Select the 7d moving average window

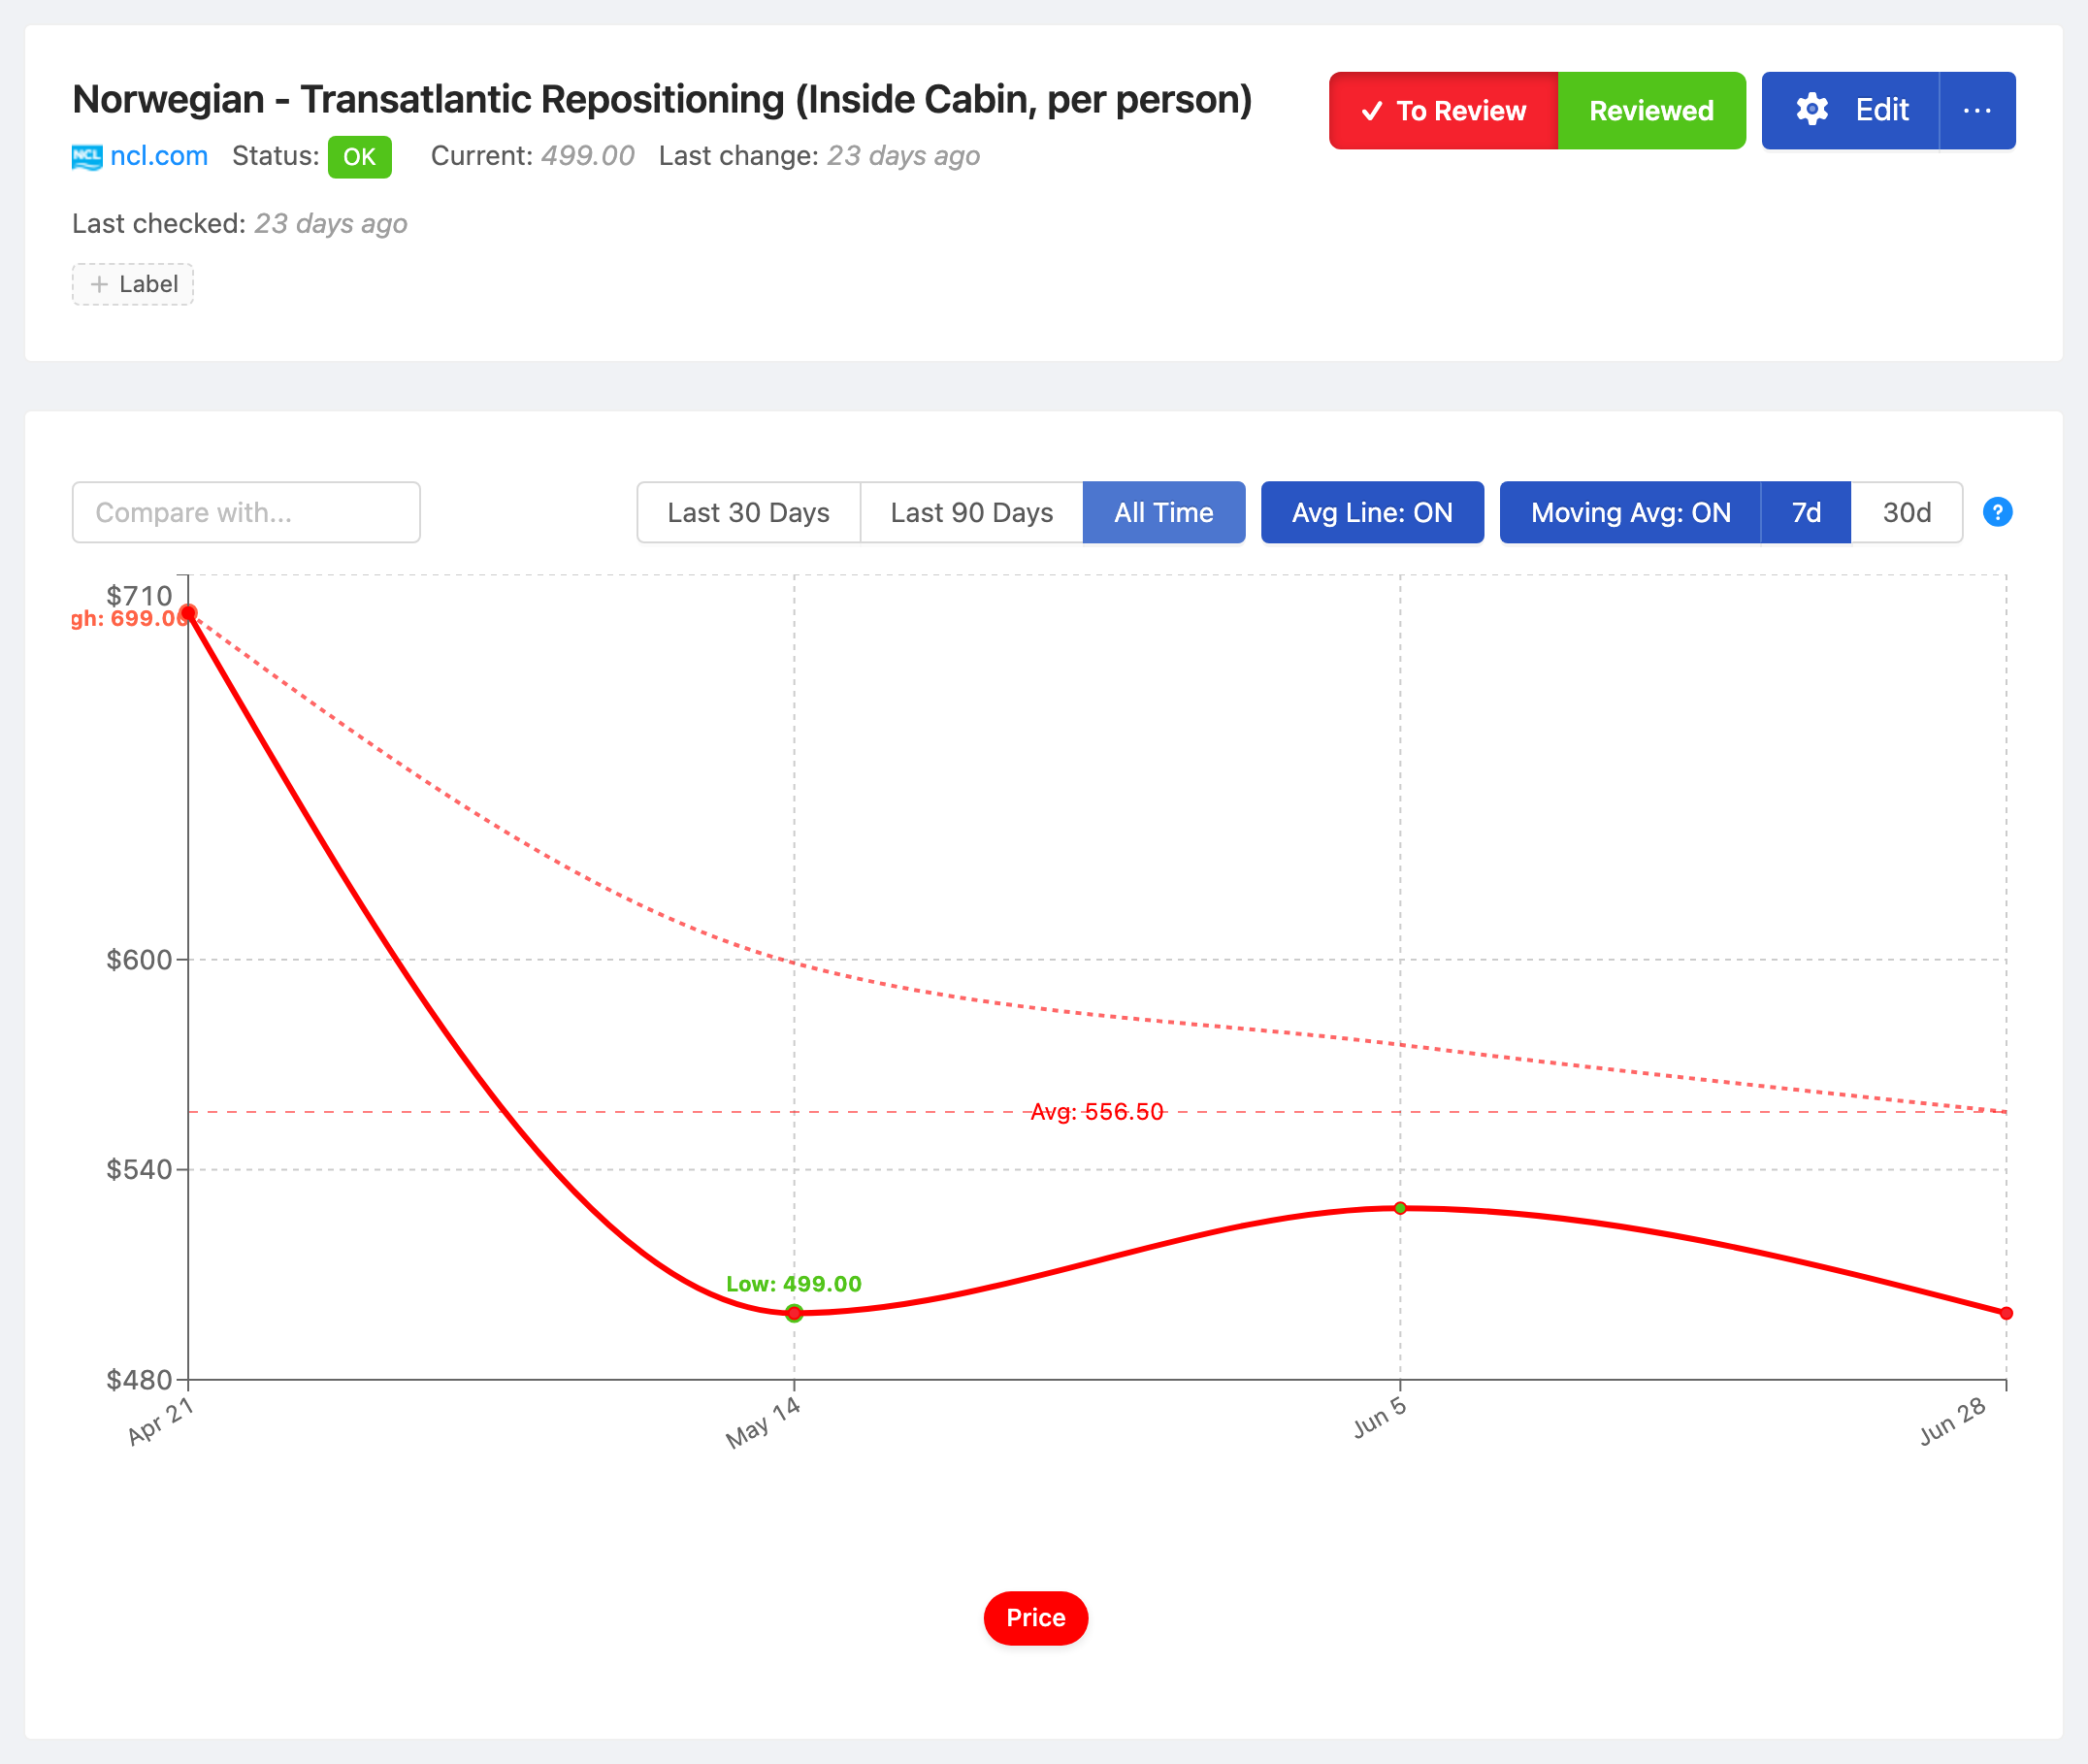click(x=1806, y=512)
